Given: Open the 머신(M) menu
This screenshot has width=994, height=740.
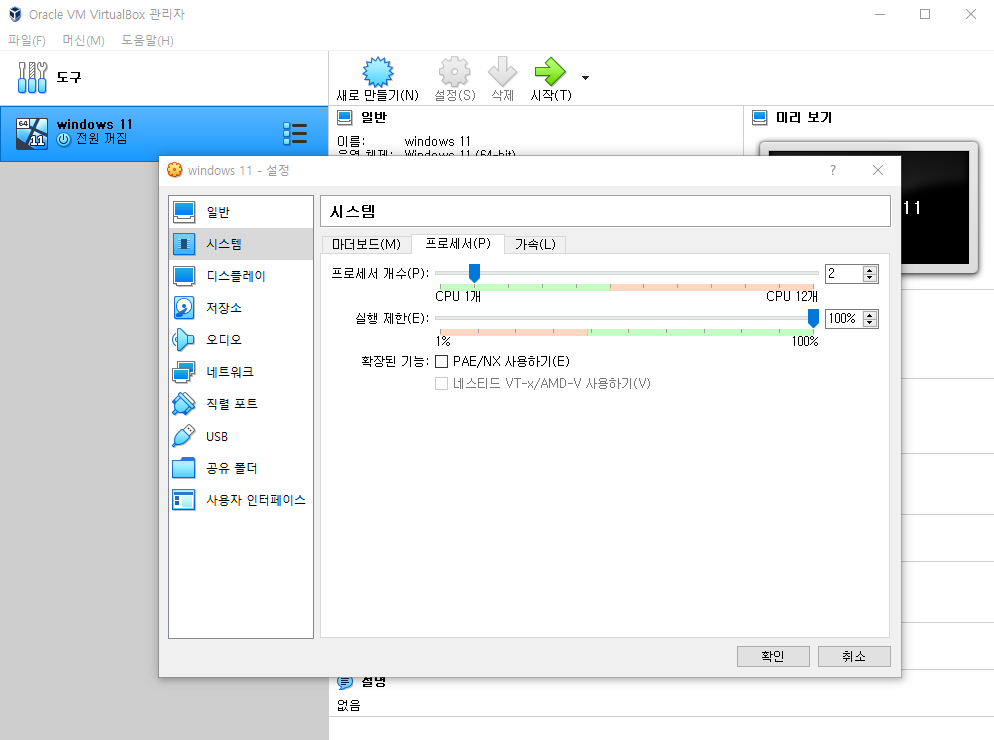Looking at the screenshot, I should [x=85, y=40].
